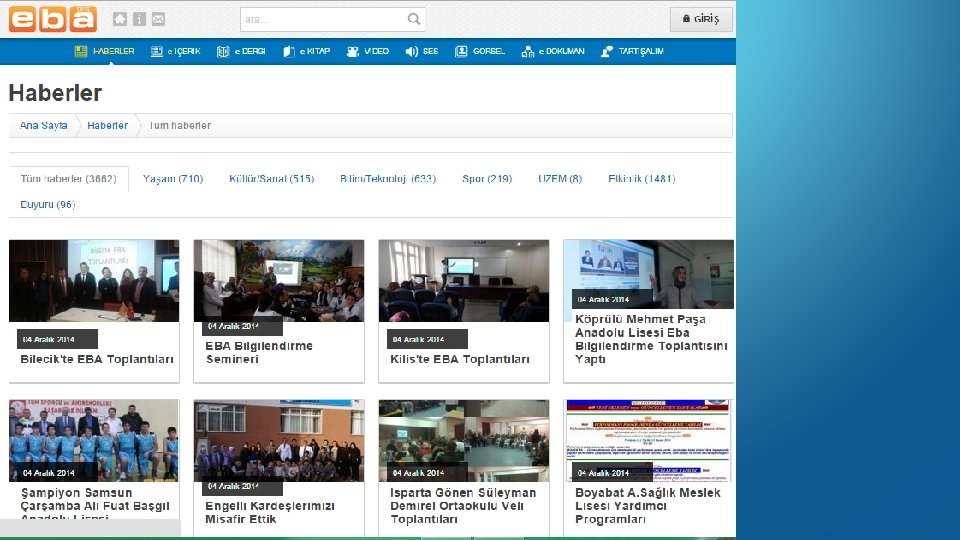Open SES in the navigation bar
960x540 pixels.
click(430, 51)
